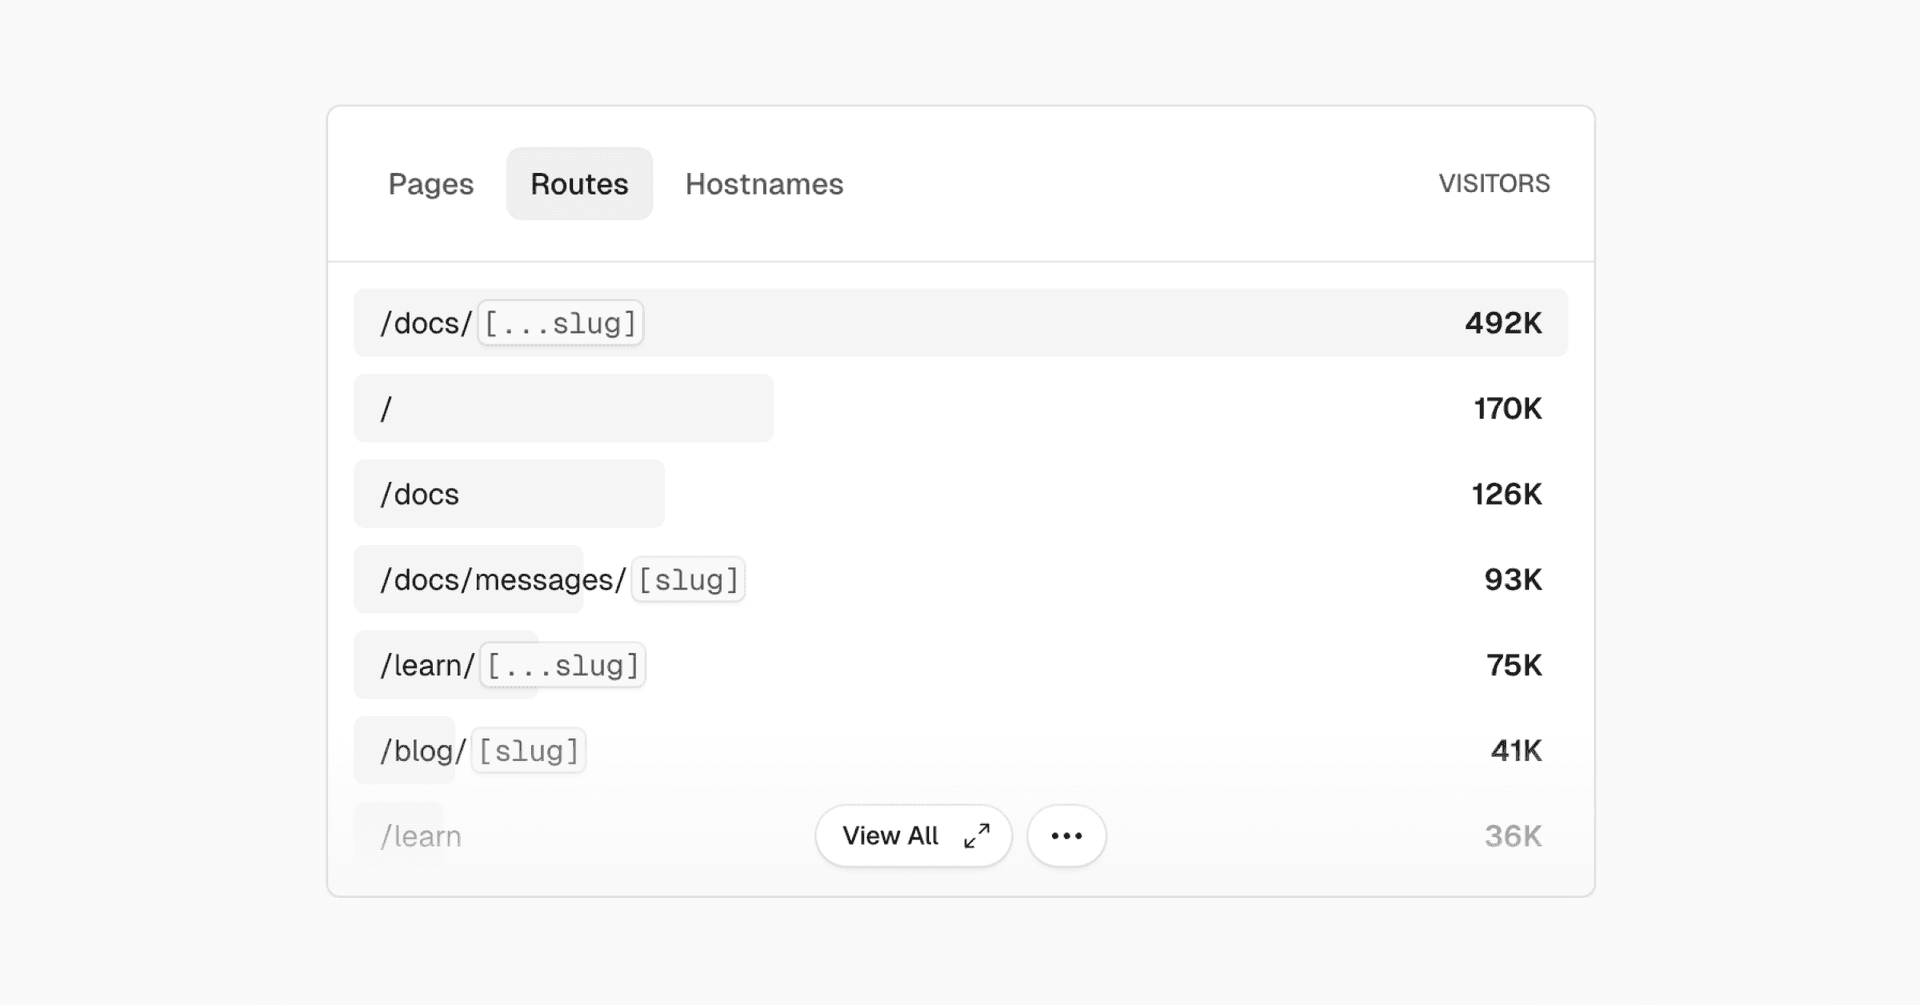Viewport: 1920px width, 1005px height.
Task: Click the [slug] badge on /docs/messages/ route
Action: [688, 580]
